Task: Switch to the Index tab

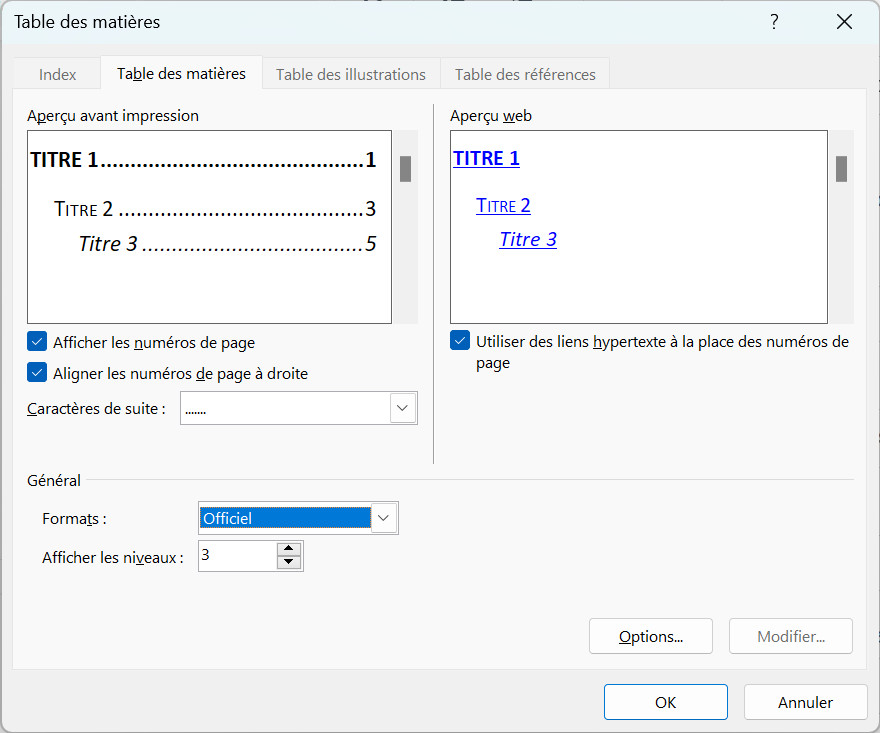Action: click(x=57, y=74)
